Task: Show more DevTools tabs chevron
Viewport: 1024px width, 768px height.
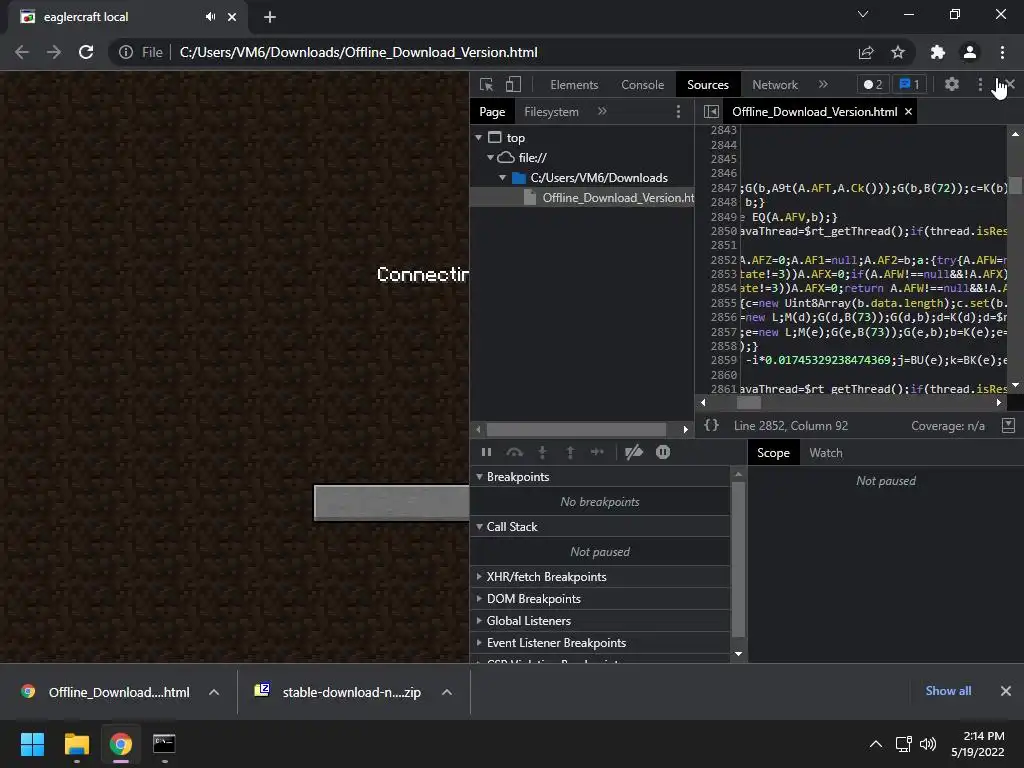Action: pos(823,84)
